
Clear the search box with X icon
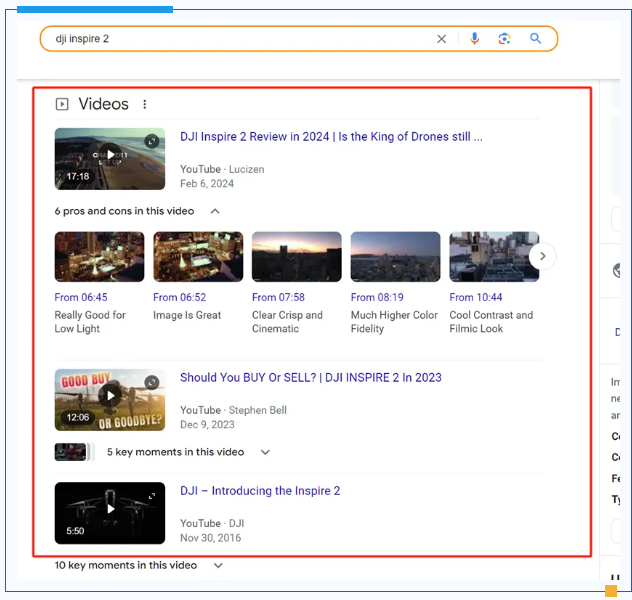[441, 39]
